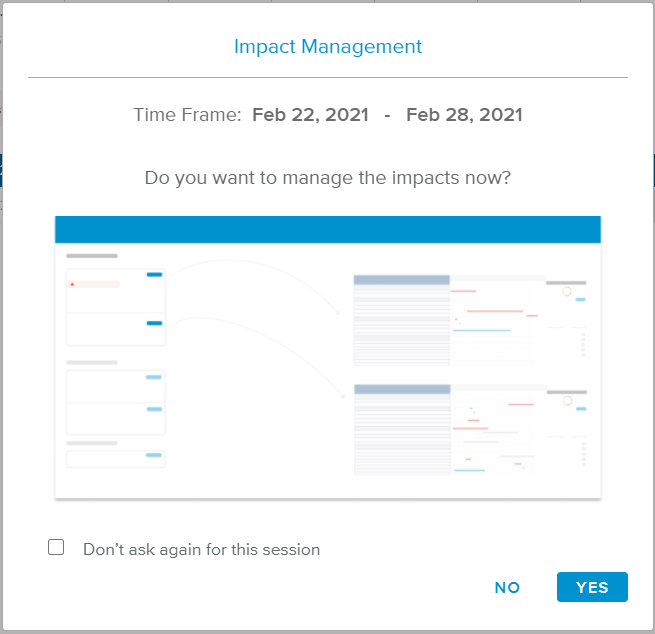
Task: Click the lower Gantt chart in the preview
Action: pyautogui.click(x=496, y=430)
